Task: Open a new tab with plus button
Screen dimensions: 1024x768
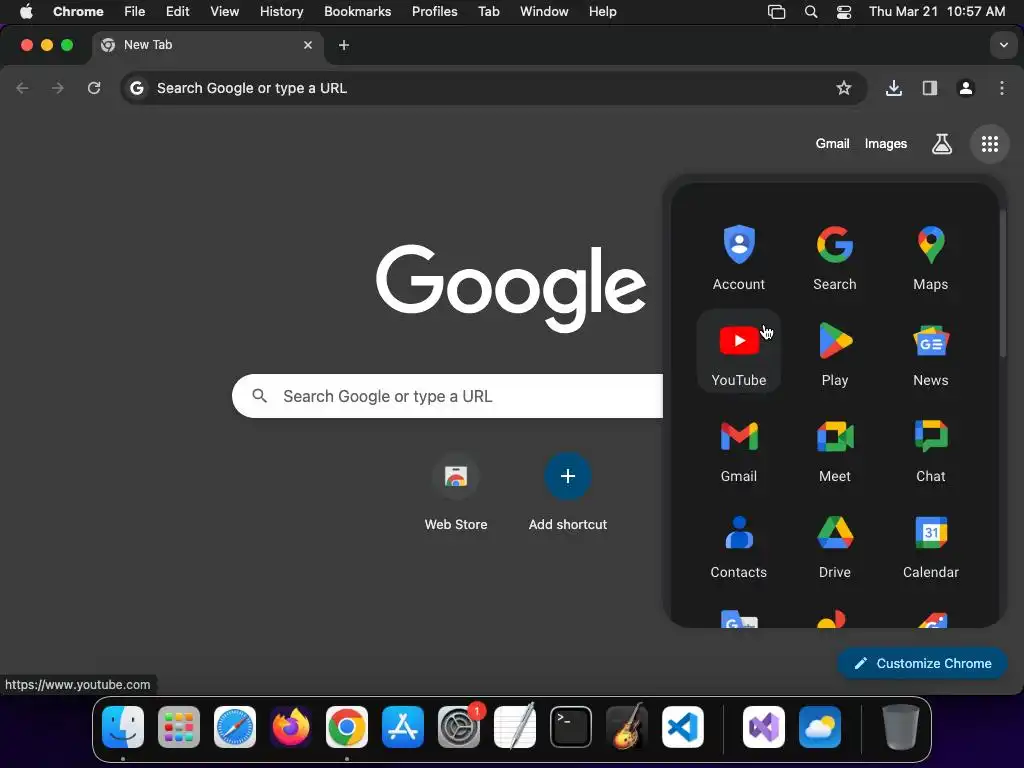Action: [344, 45]
